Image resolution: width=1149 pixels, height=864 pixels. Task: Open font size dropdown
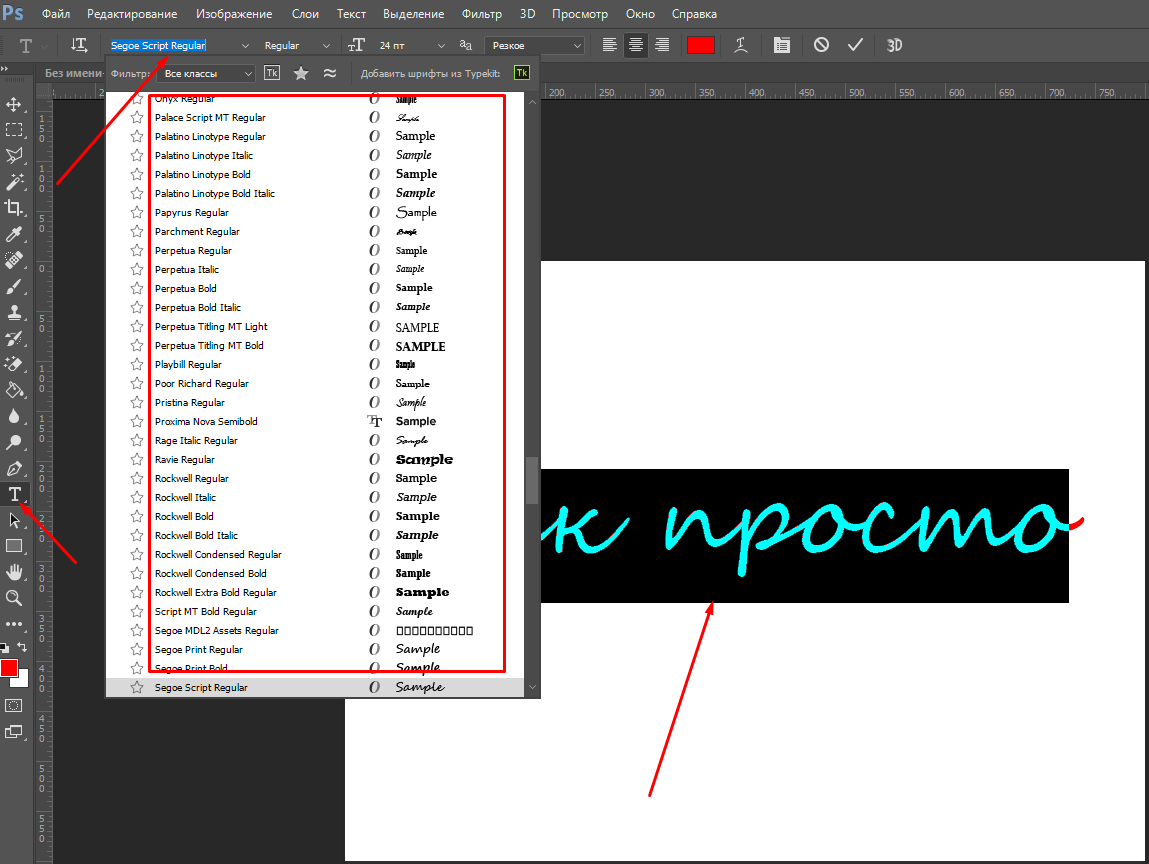click(x=441, y=45)
